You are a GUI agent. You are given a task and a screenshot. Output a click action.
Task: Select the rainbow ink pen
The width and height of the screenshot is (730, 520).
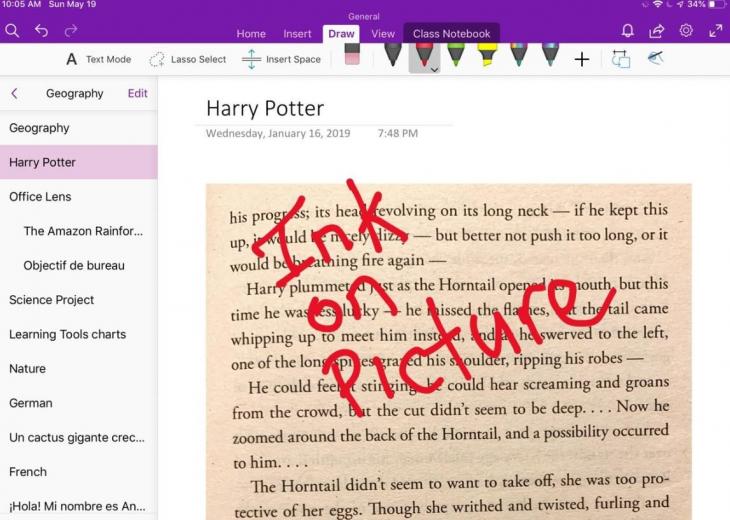tap(519, 55)
